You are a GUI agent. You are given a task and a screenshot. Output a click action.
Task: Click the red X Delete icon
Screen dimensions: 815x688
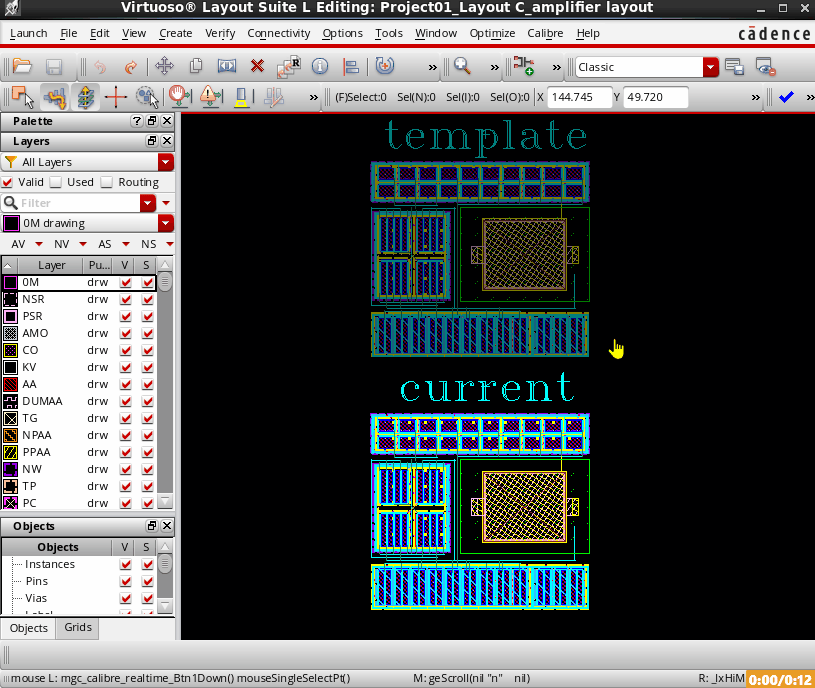pos(257,67)
